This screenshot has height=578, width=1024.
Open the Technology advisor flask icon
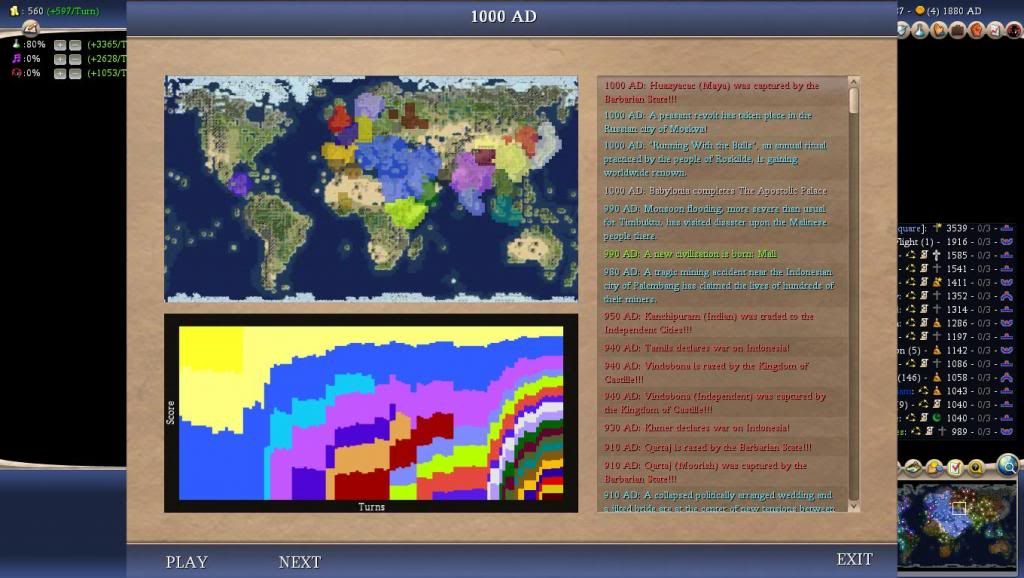920,30
